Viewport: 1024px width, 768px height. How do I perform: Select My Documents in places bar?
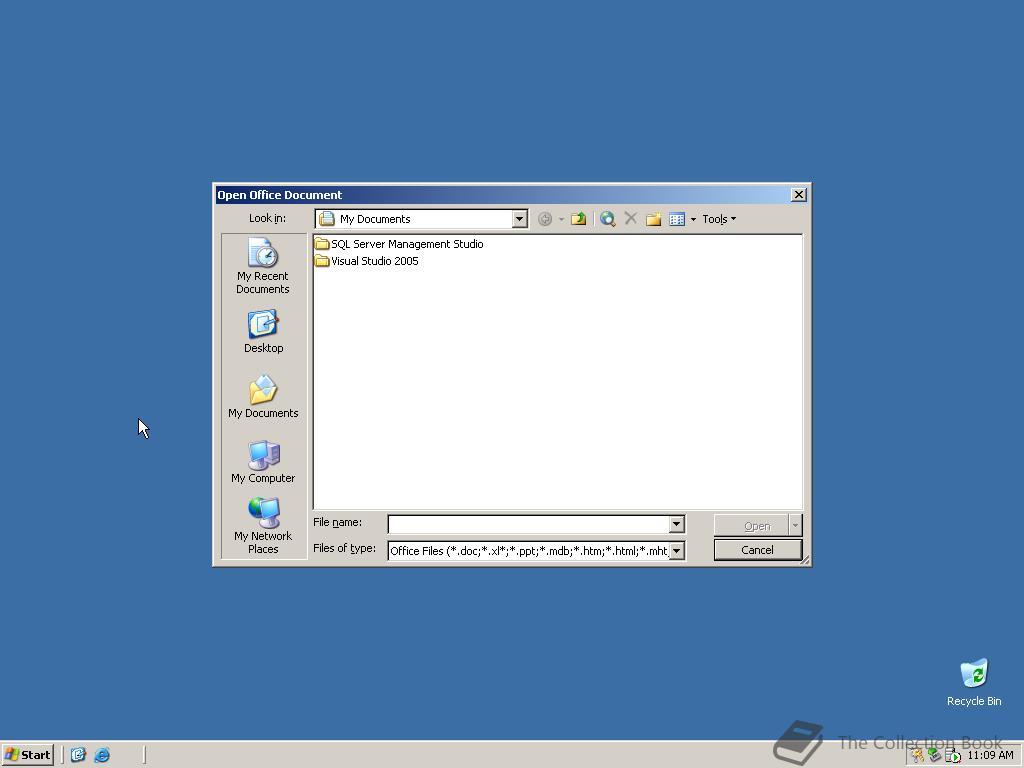tap(263, 397)
